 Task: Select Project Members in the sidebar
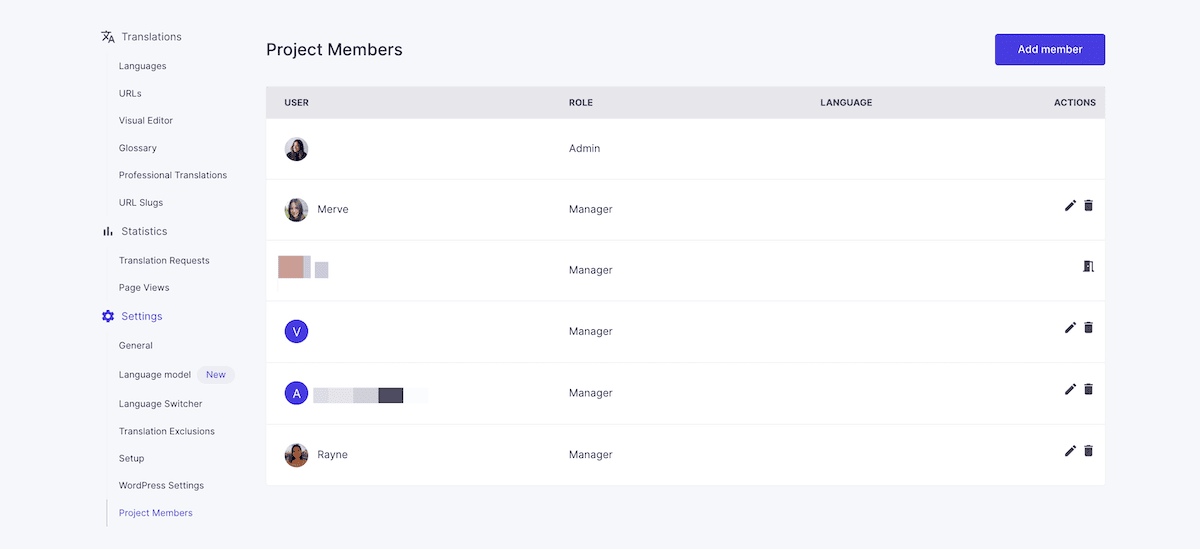156,513
